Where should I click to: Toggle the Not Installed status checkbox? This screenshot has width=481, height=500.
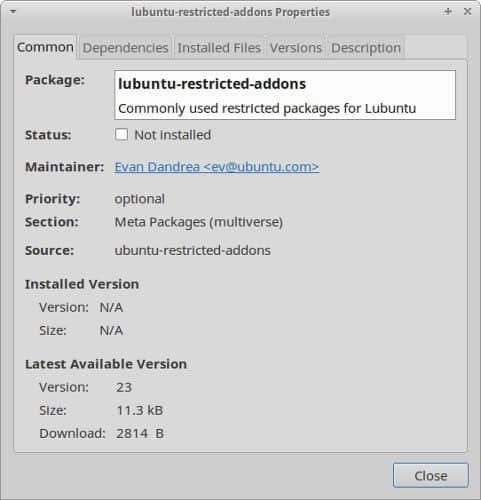click(121, 135)
